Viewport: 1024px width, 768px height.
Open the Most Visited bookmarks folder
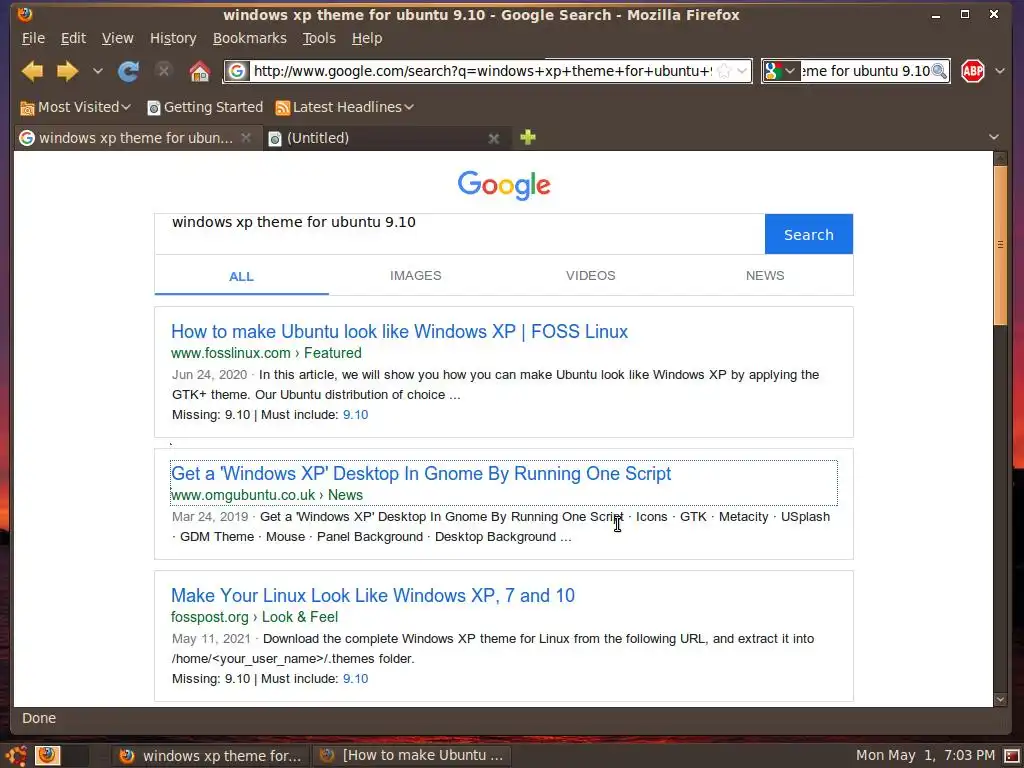[75, 107]
